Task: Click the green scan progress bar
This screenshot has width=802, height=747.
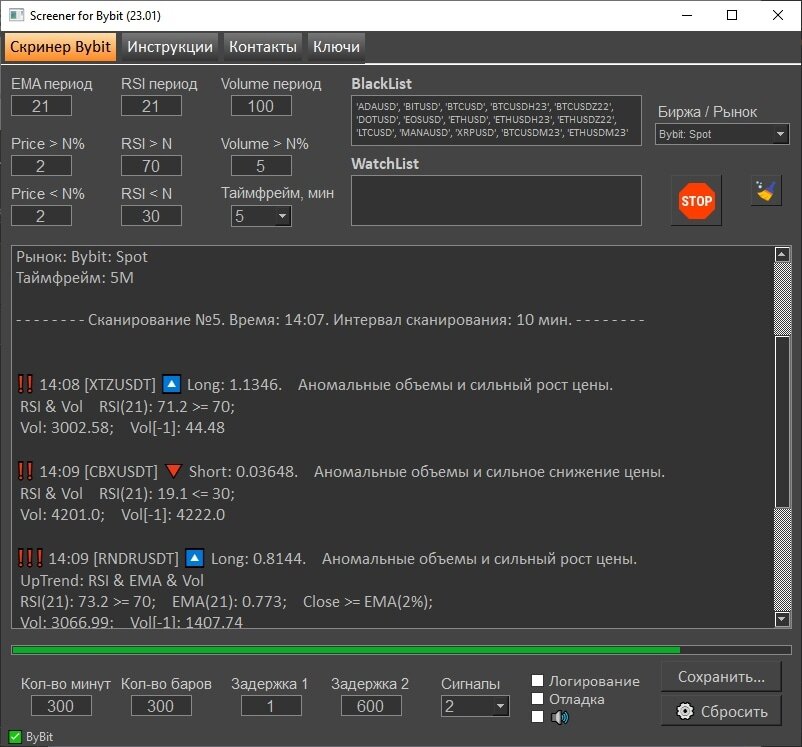Action: (x=401, y=650)
